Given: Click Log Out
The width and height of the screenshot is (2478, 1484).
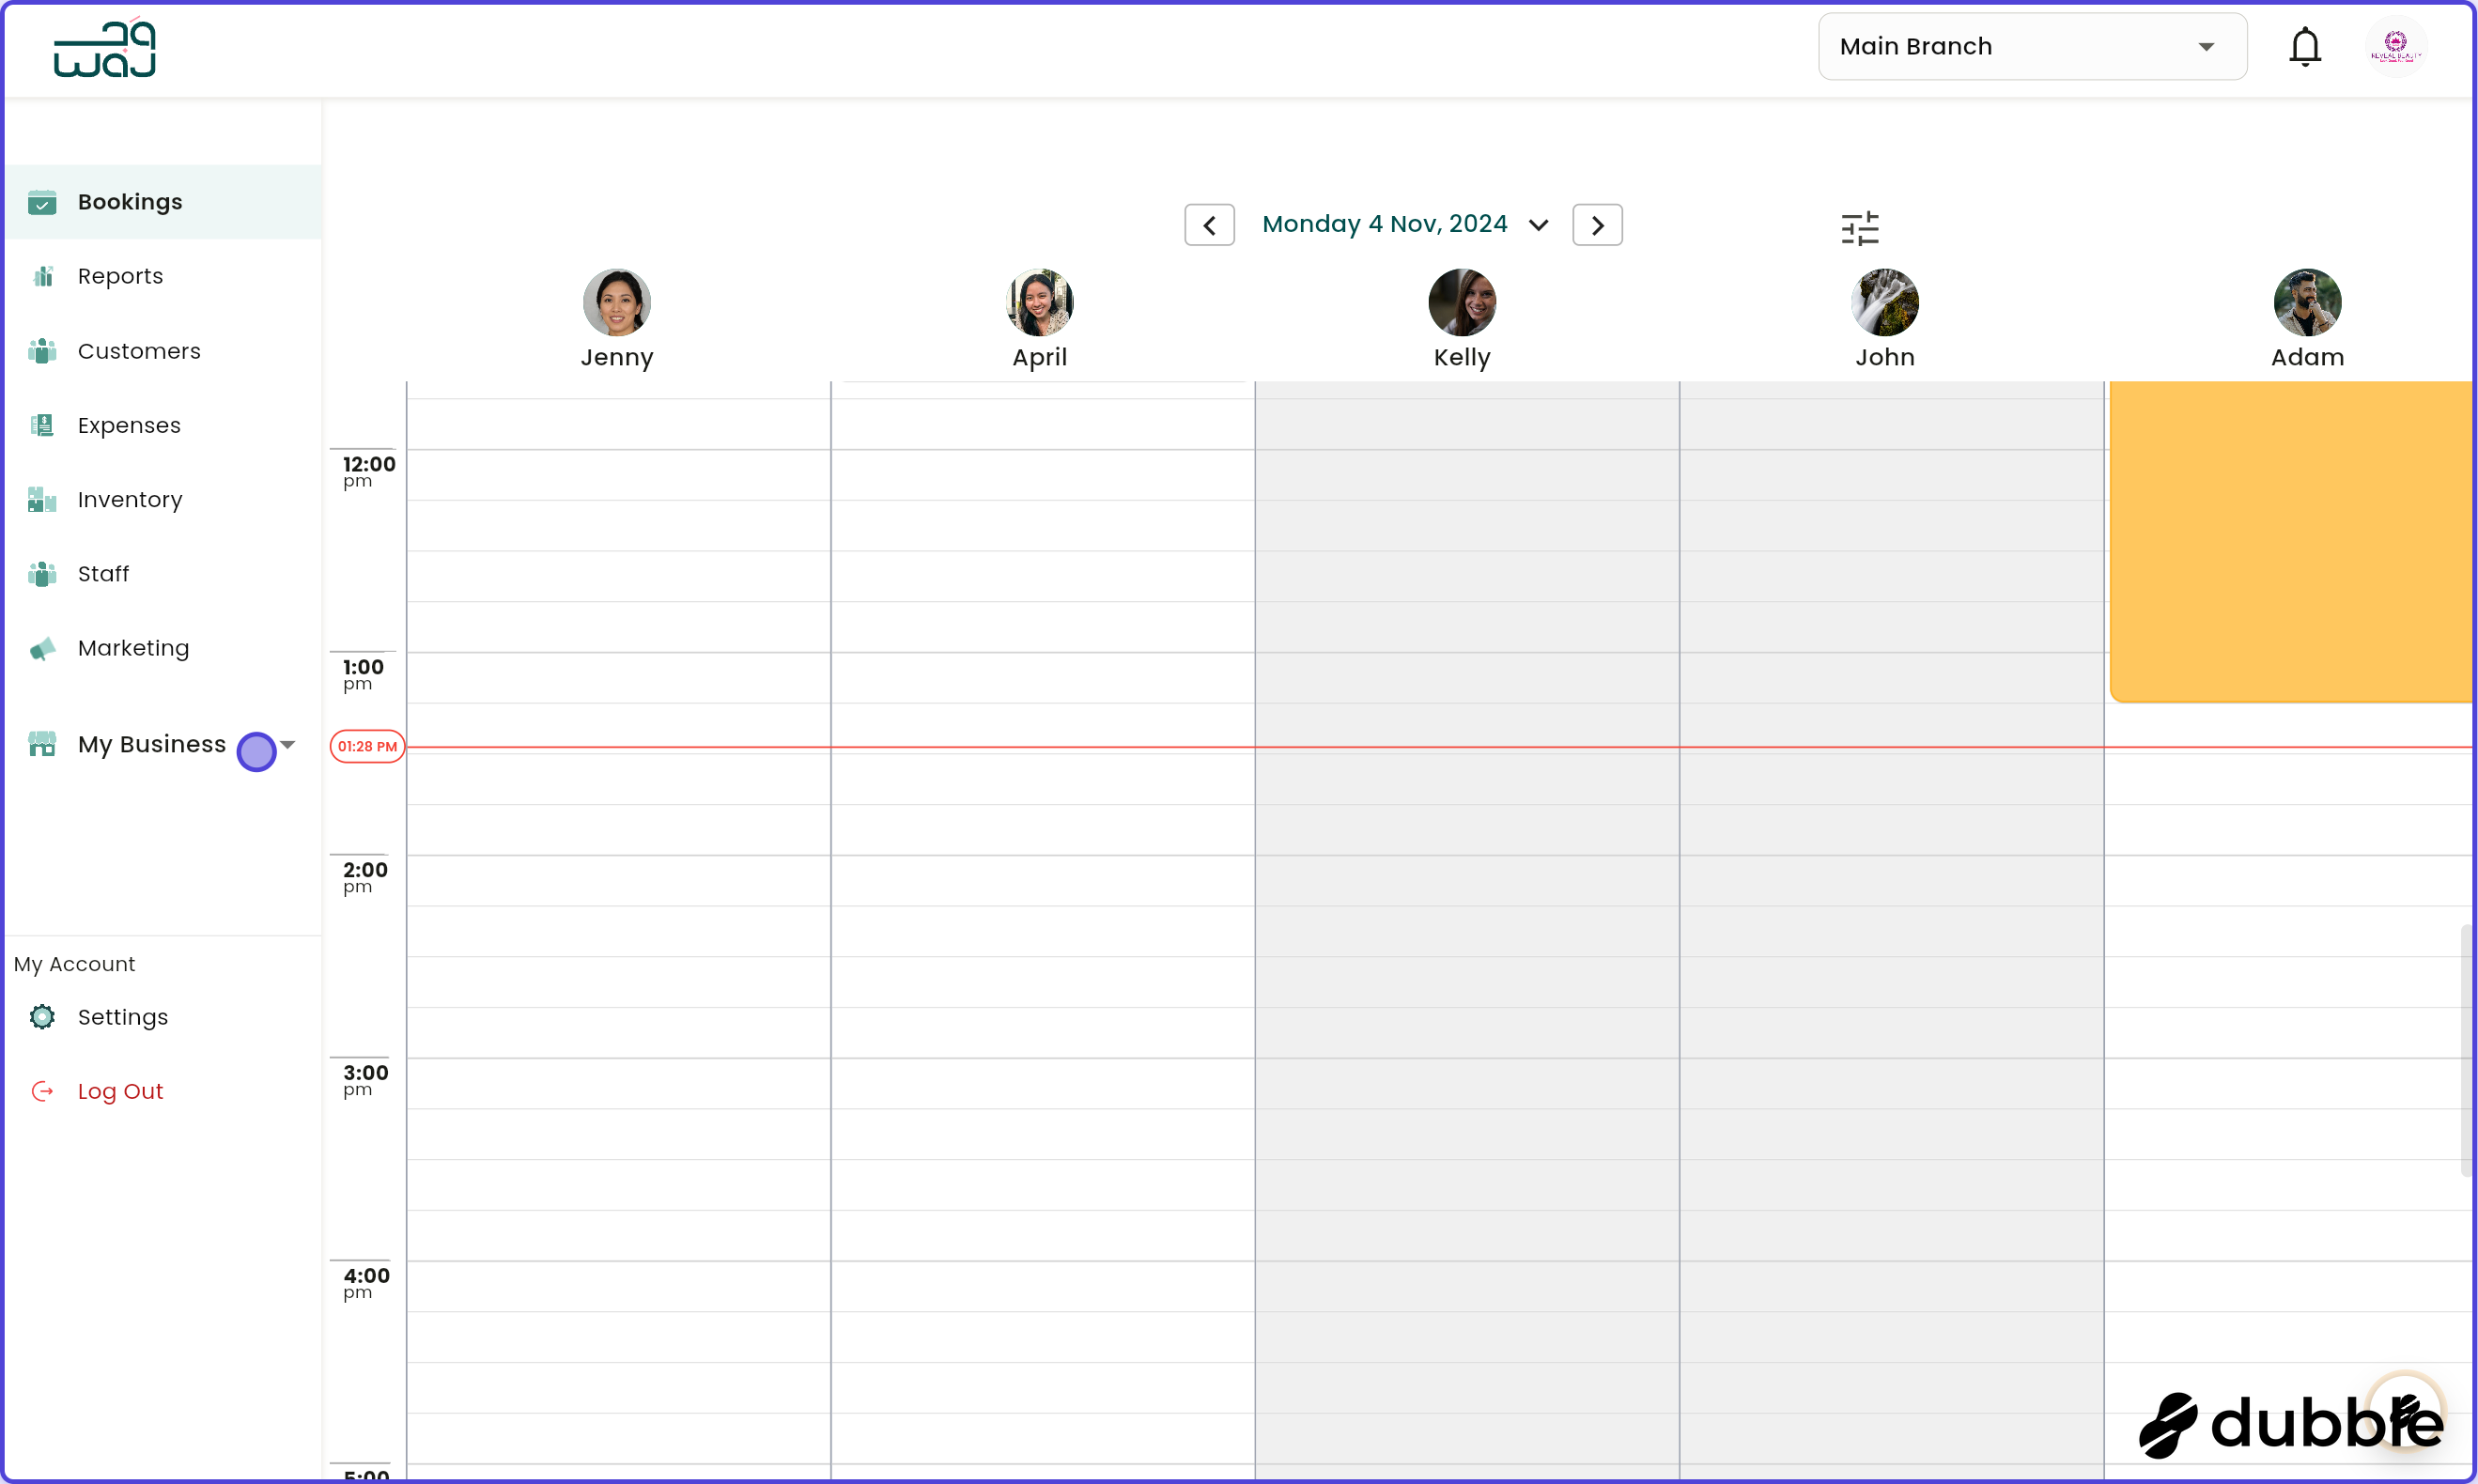Looking at the screenshot, I should click(x=120, y=1090).
